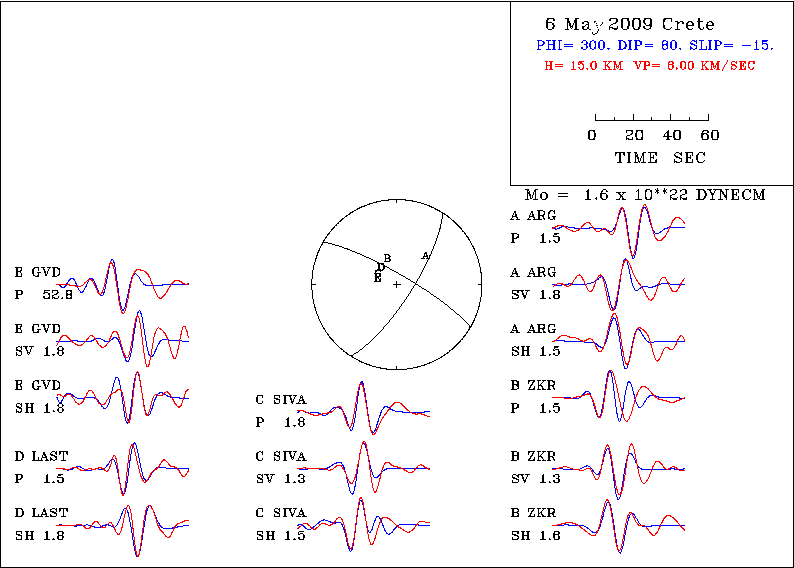Image resolution: width=794 pixels, height=568 pixels.
Task: Click the Mo = 1.6 x 10**22 DYNECM text
Action: coord(645,195)
